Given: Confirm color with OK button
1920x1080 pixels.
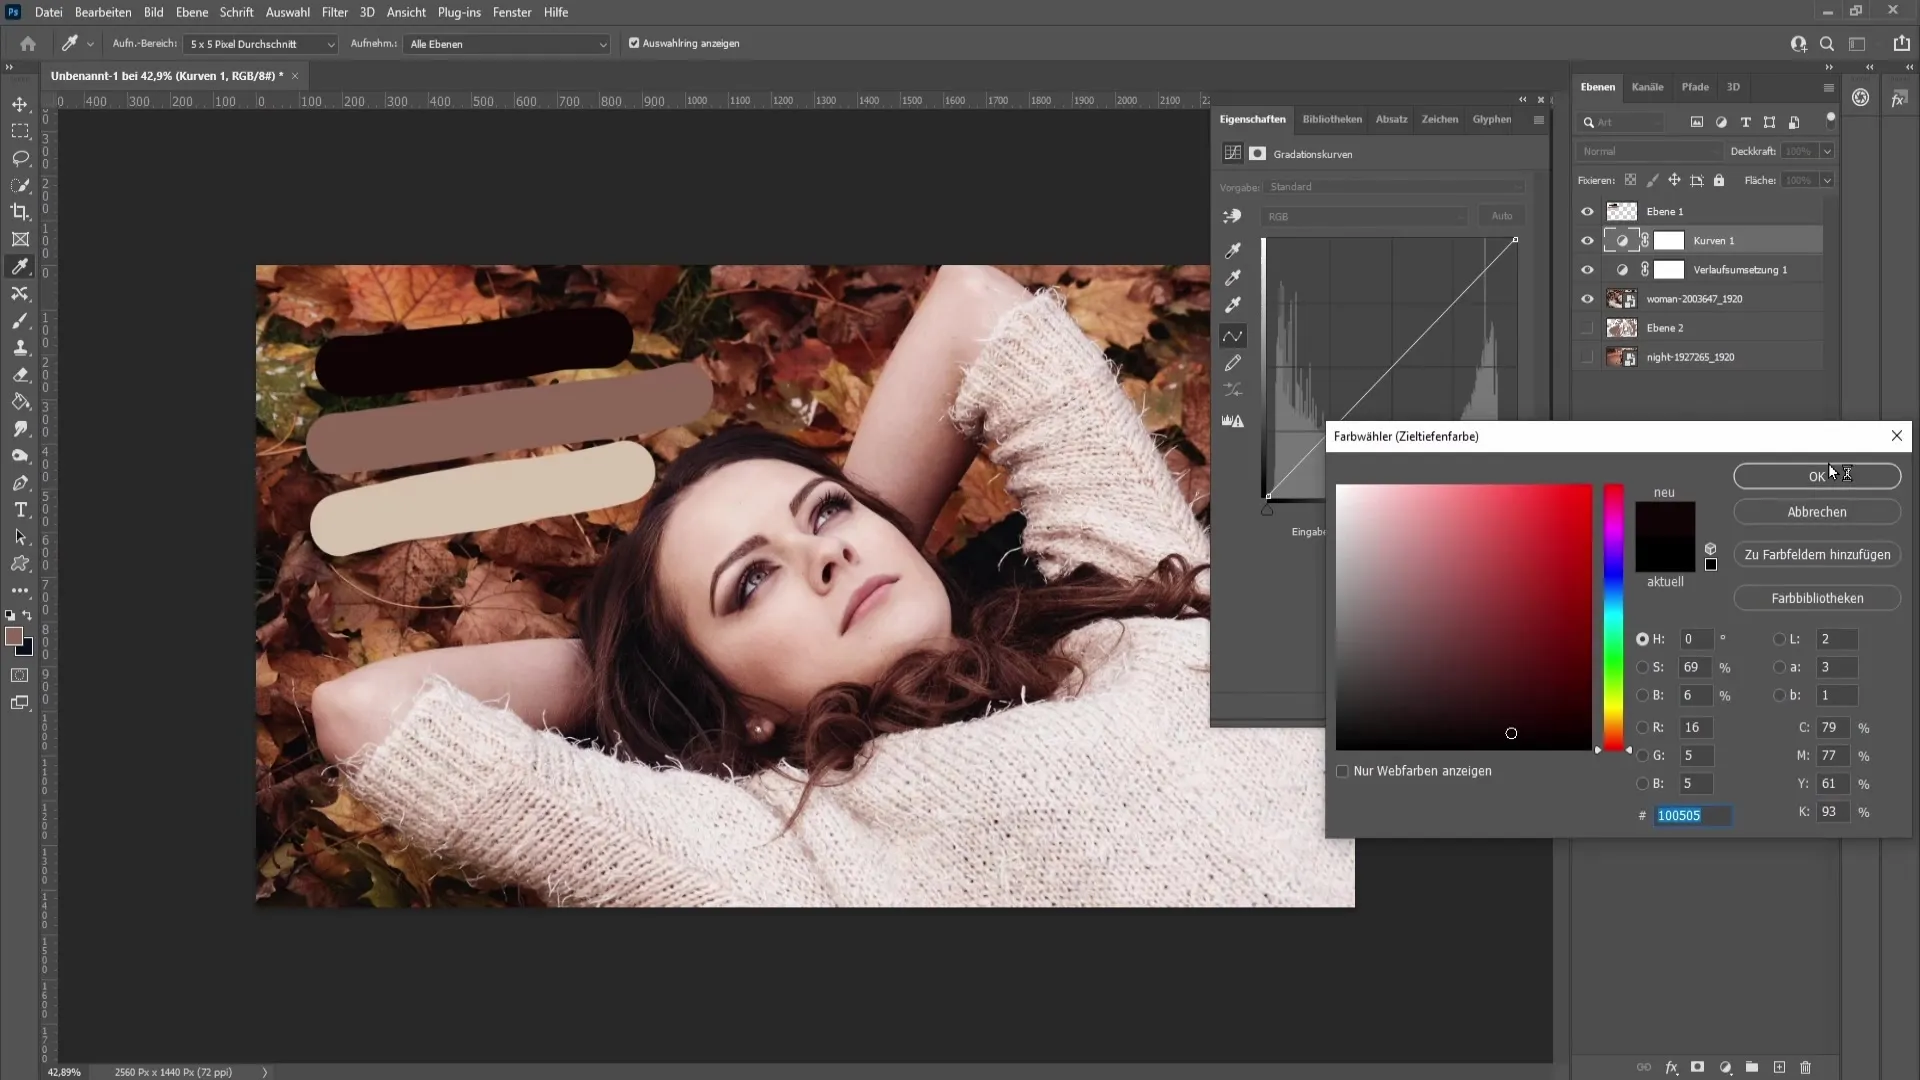Looking at the screenshot, I should [x=1817, y=476].
